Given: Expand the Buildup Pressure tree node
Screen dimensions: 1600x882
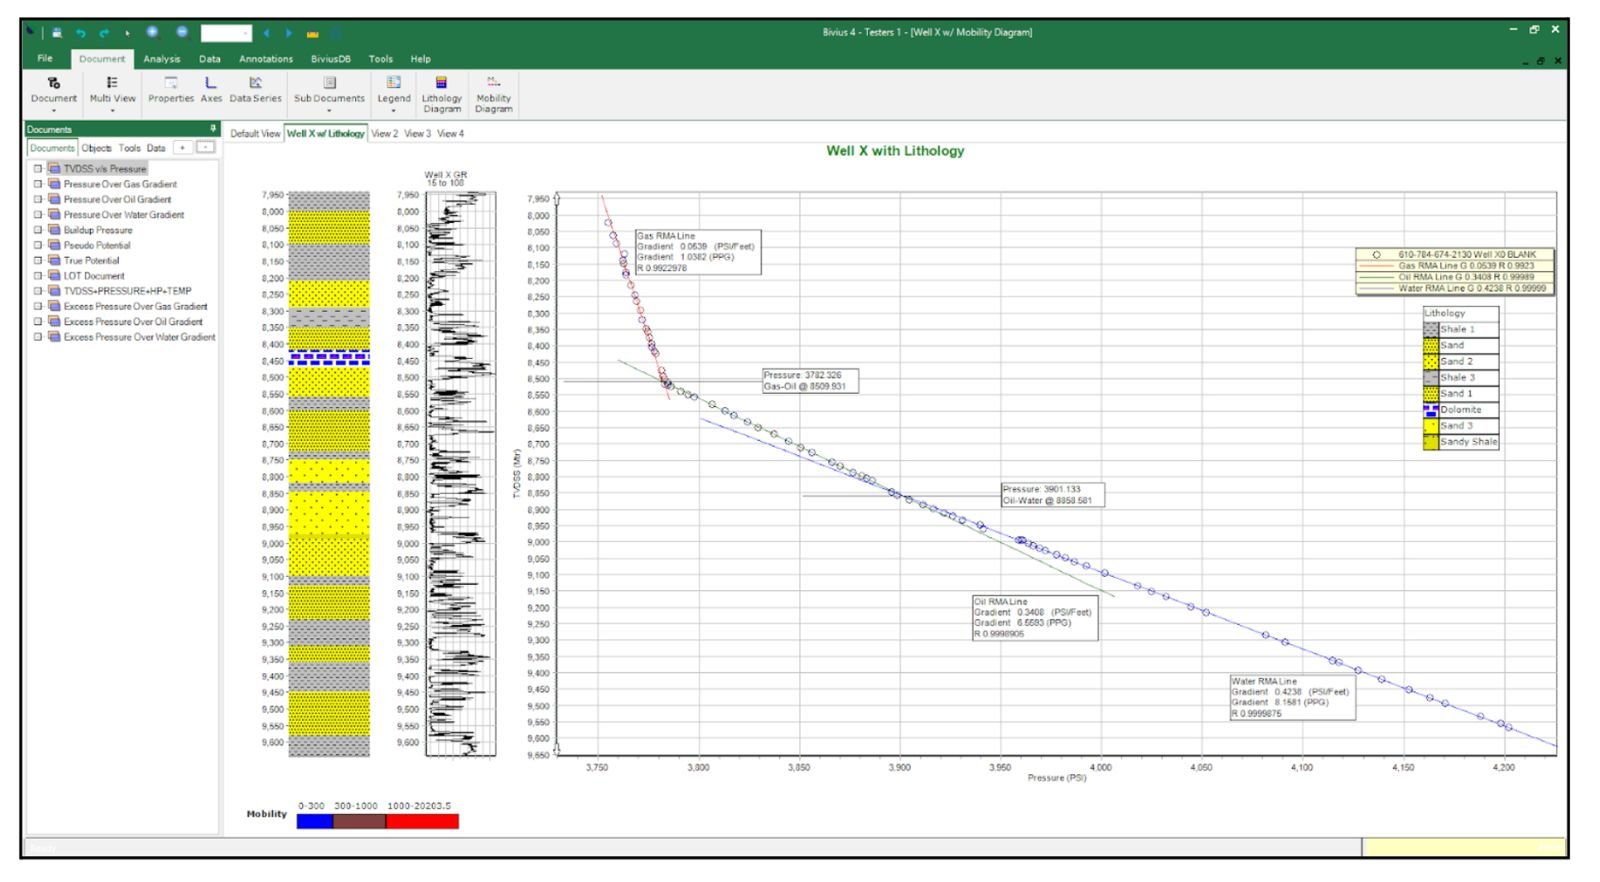Looking at the screenshot, I should pyautogui.click(x=38, y=230).
